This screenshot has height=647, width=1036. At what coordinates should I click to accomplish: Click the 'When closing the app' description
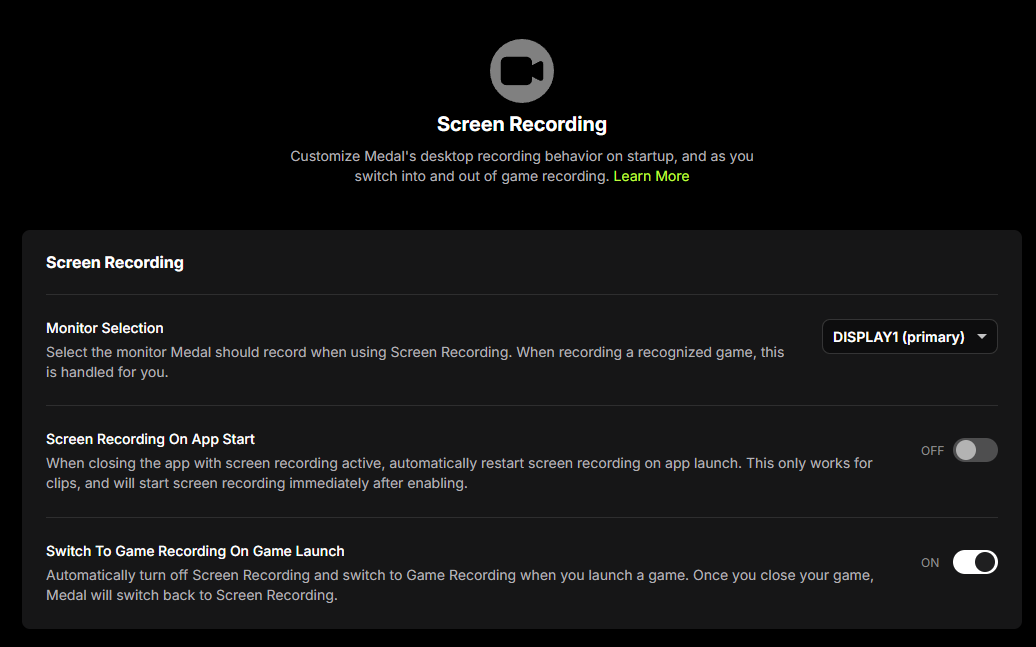point(459,473)
